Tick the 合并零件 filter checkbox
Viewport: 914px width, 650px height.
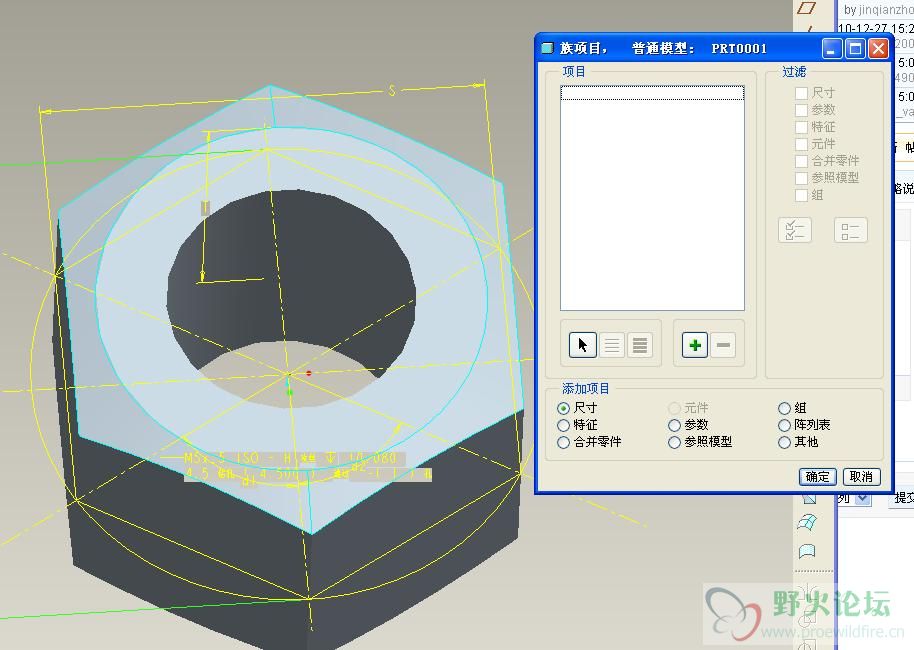[x=801, y=161]
